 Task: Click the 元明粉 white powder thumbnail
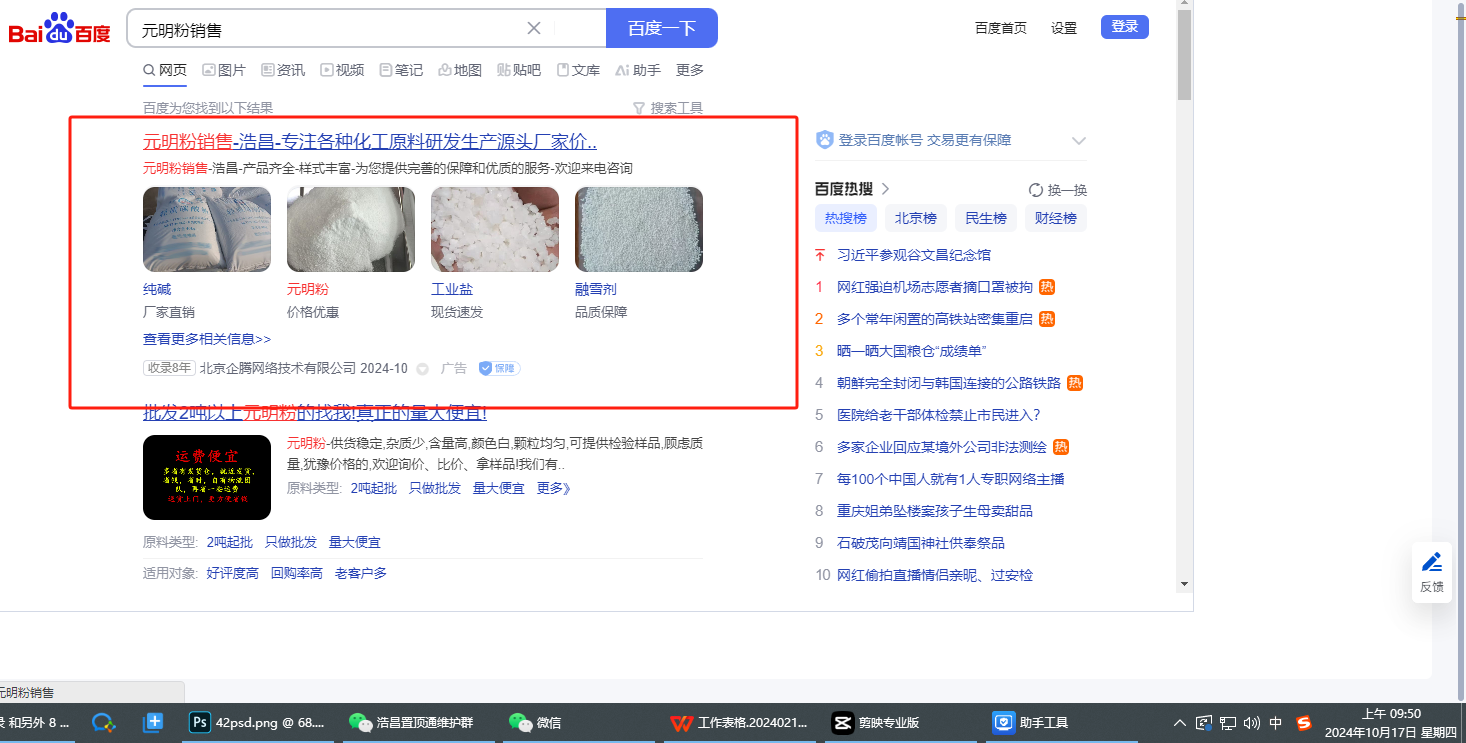coord(351,229)
